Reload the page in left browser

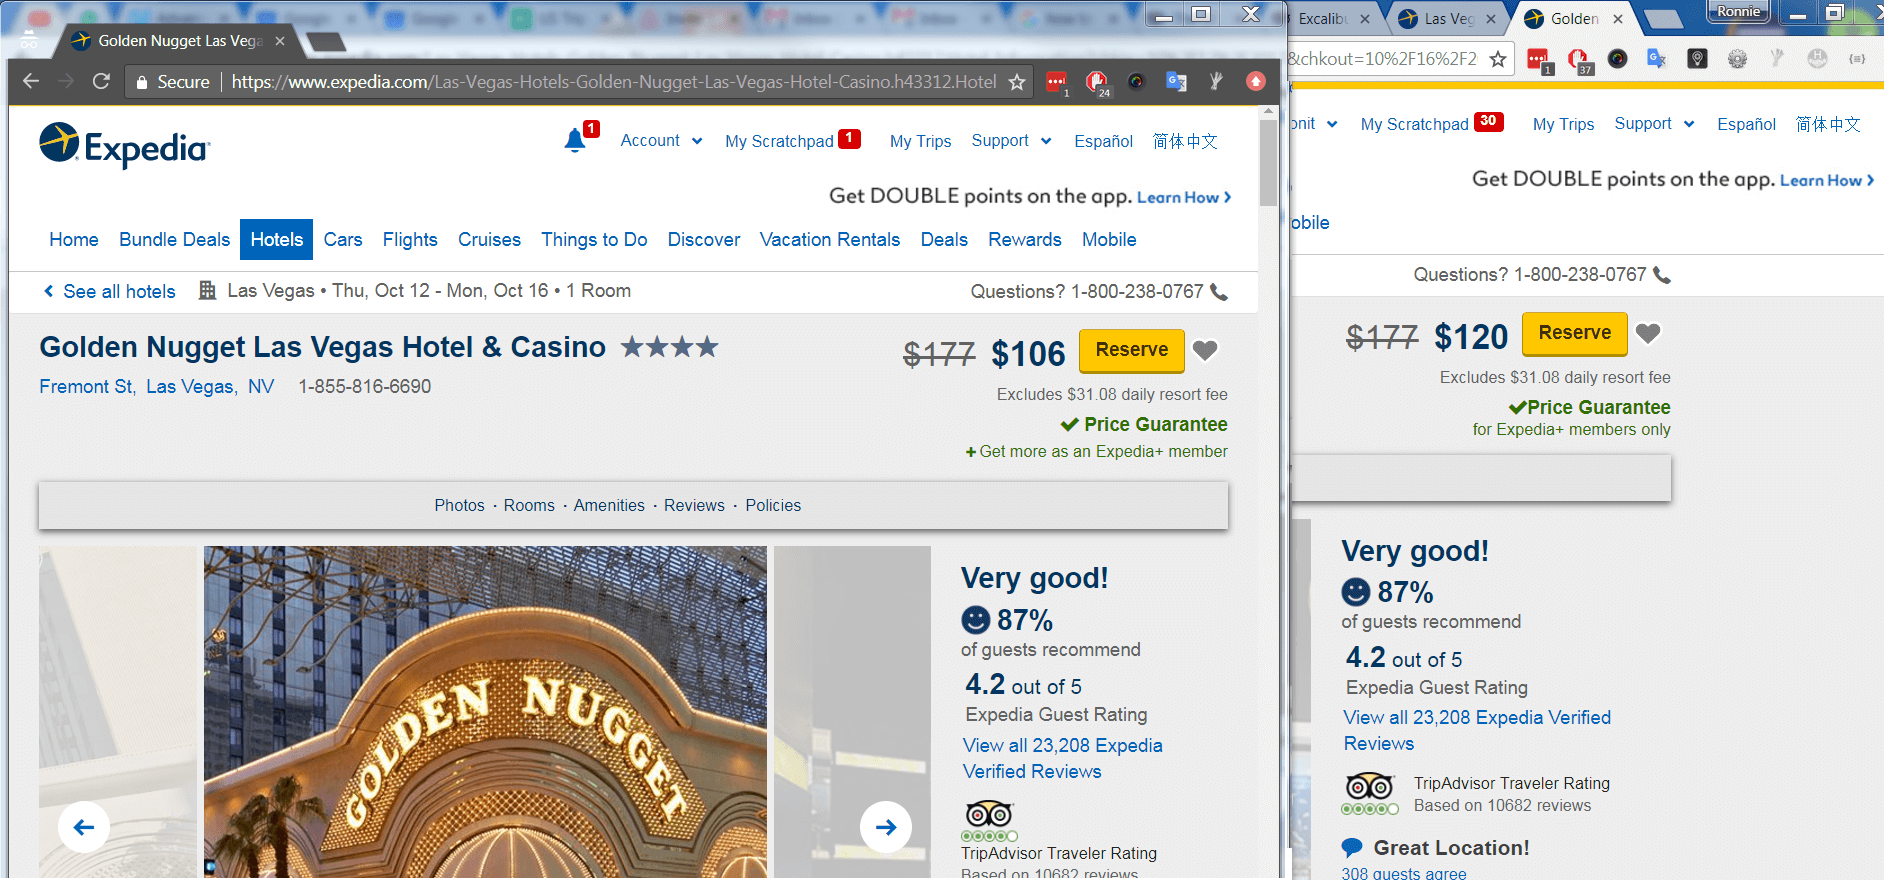(x=101, y=81)
